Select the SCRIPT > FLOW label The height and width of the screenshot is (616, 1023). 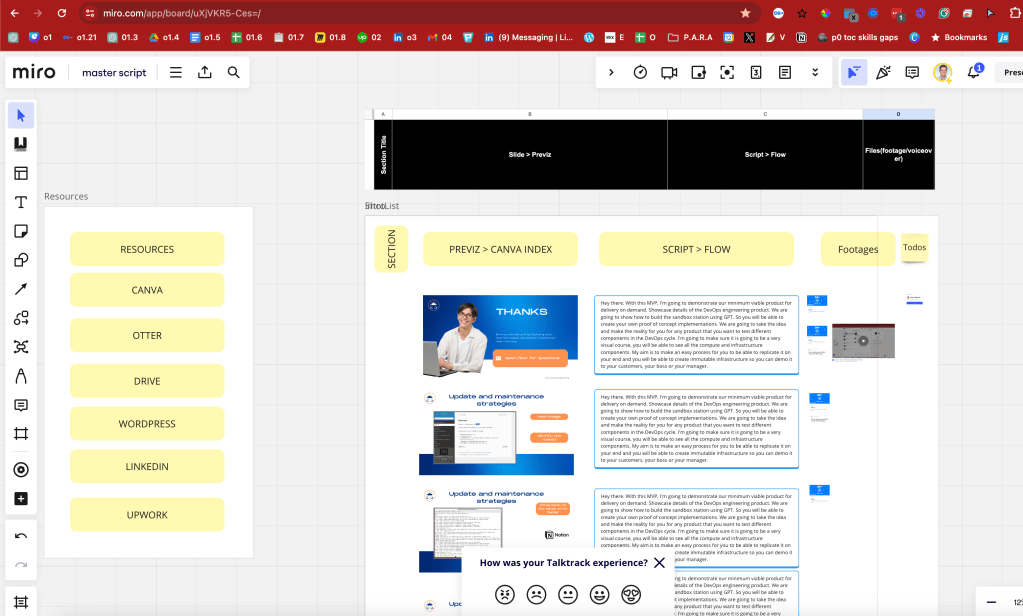(696, 249)
